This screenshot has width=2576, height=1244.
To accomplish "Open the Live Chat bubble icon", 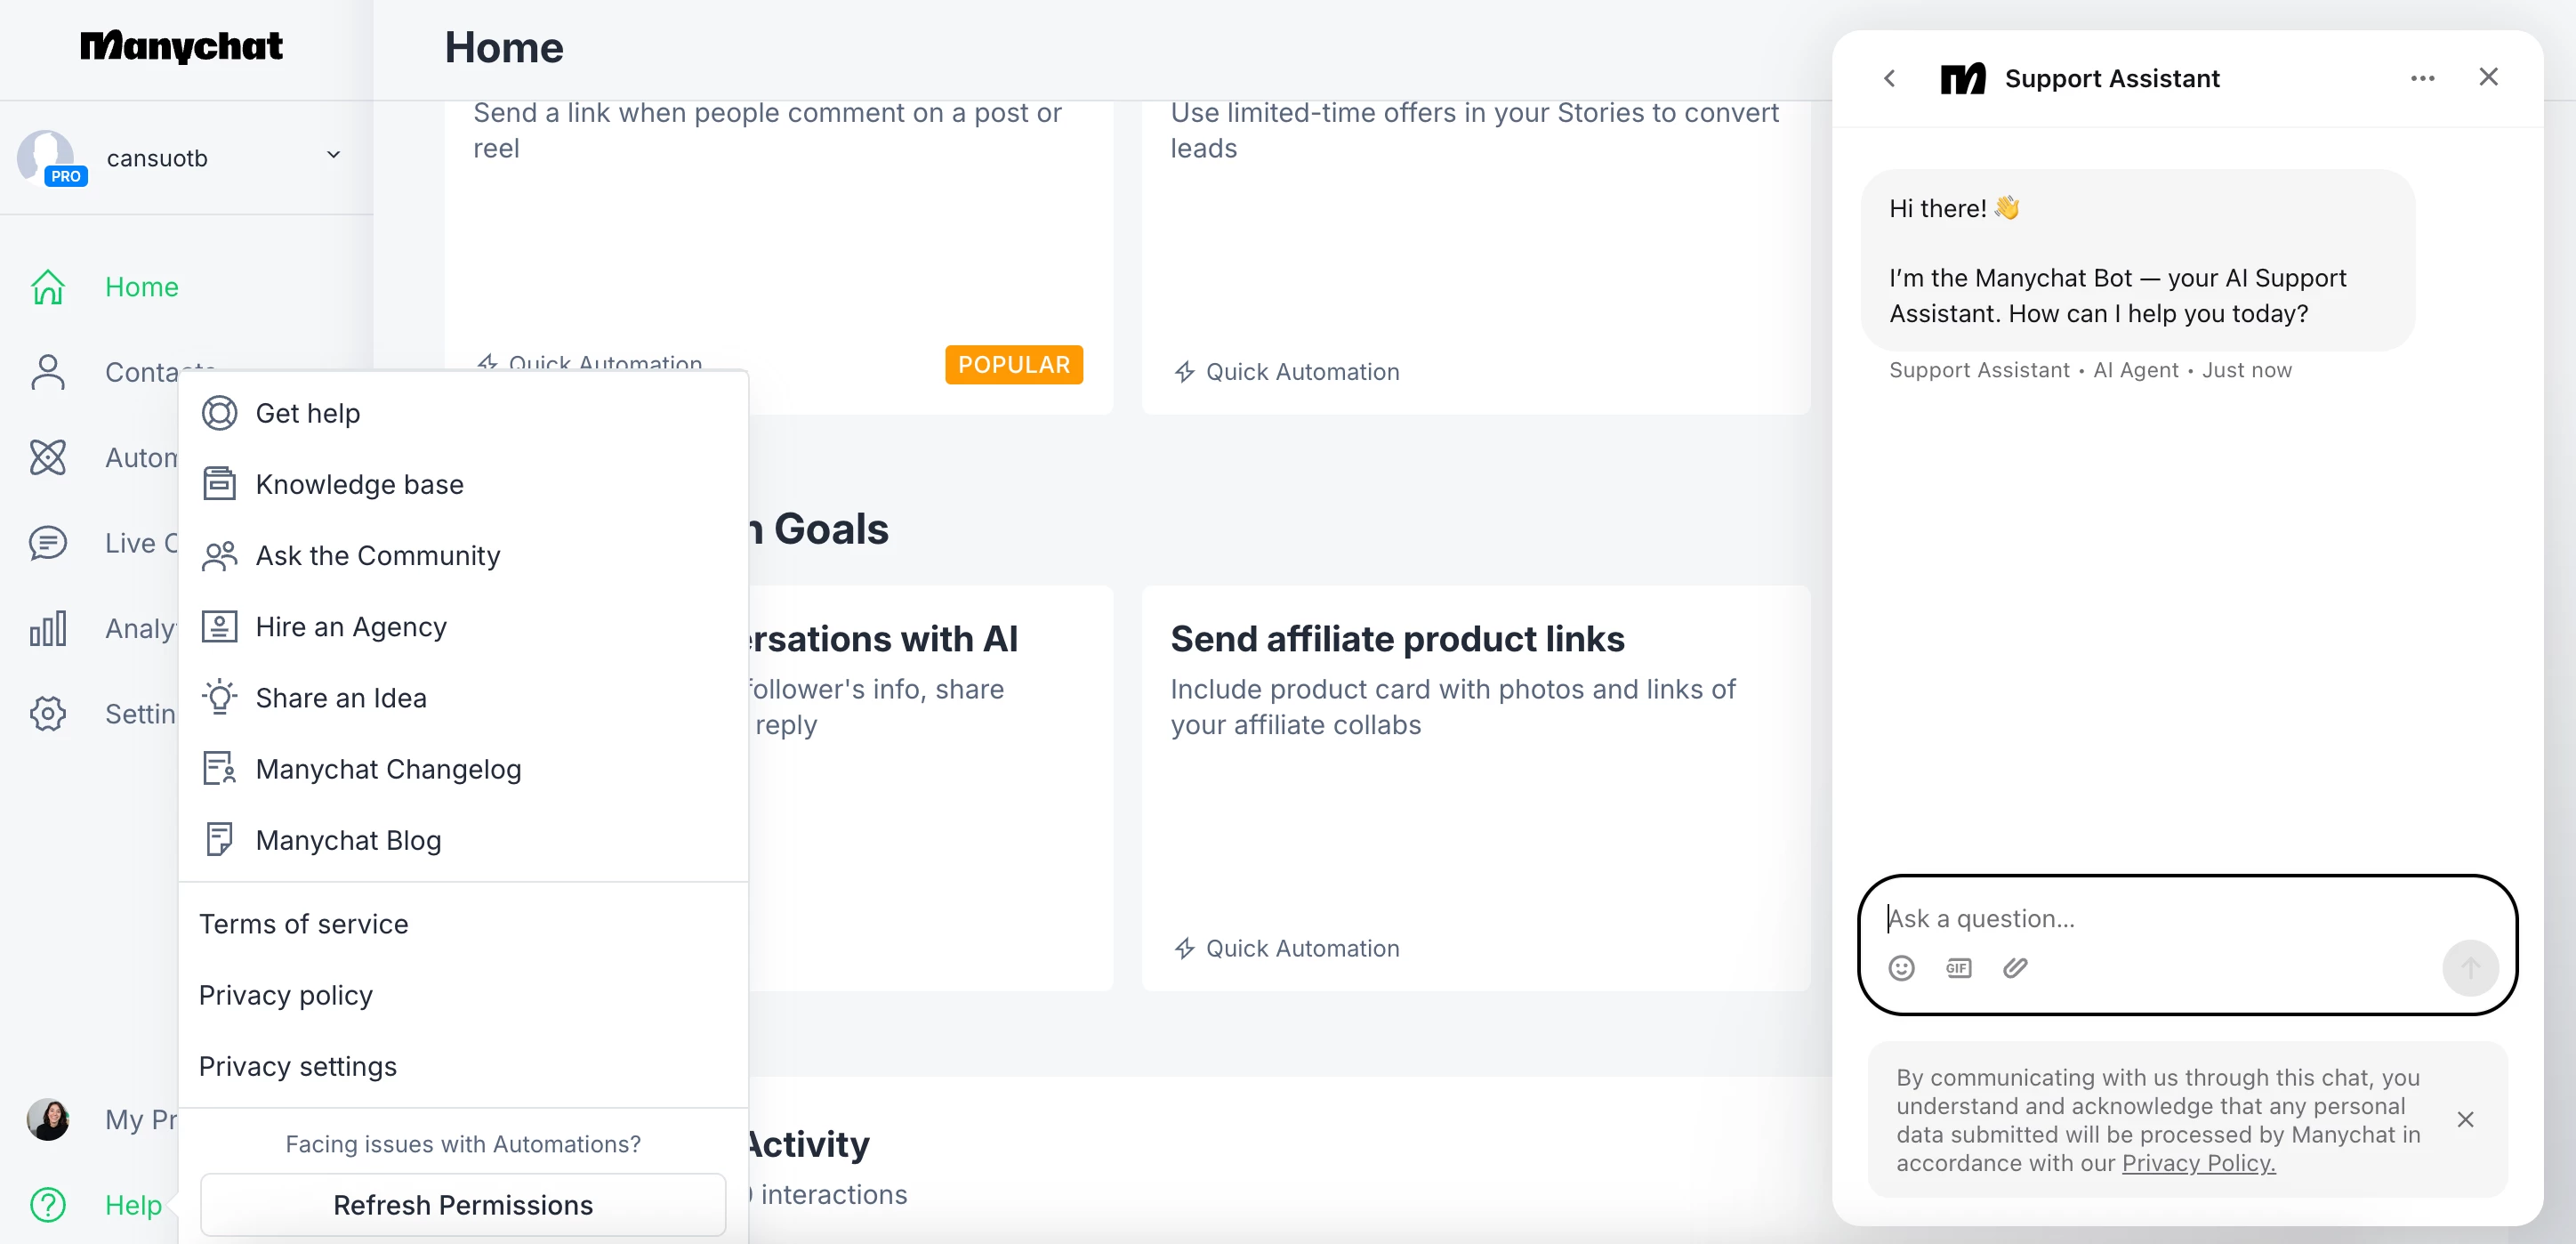I will [48, 543].
